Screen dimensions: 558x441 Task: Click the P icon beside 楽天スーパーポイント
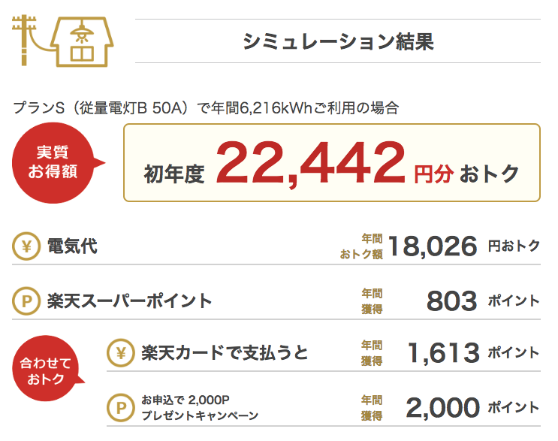26,301
